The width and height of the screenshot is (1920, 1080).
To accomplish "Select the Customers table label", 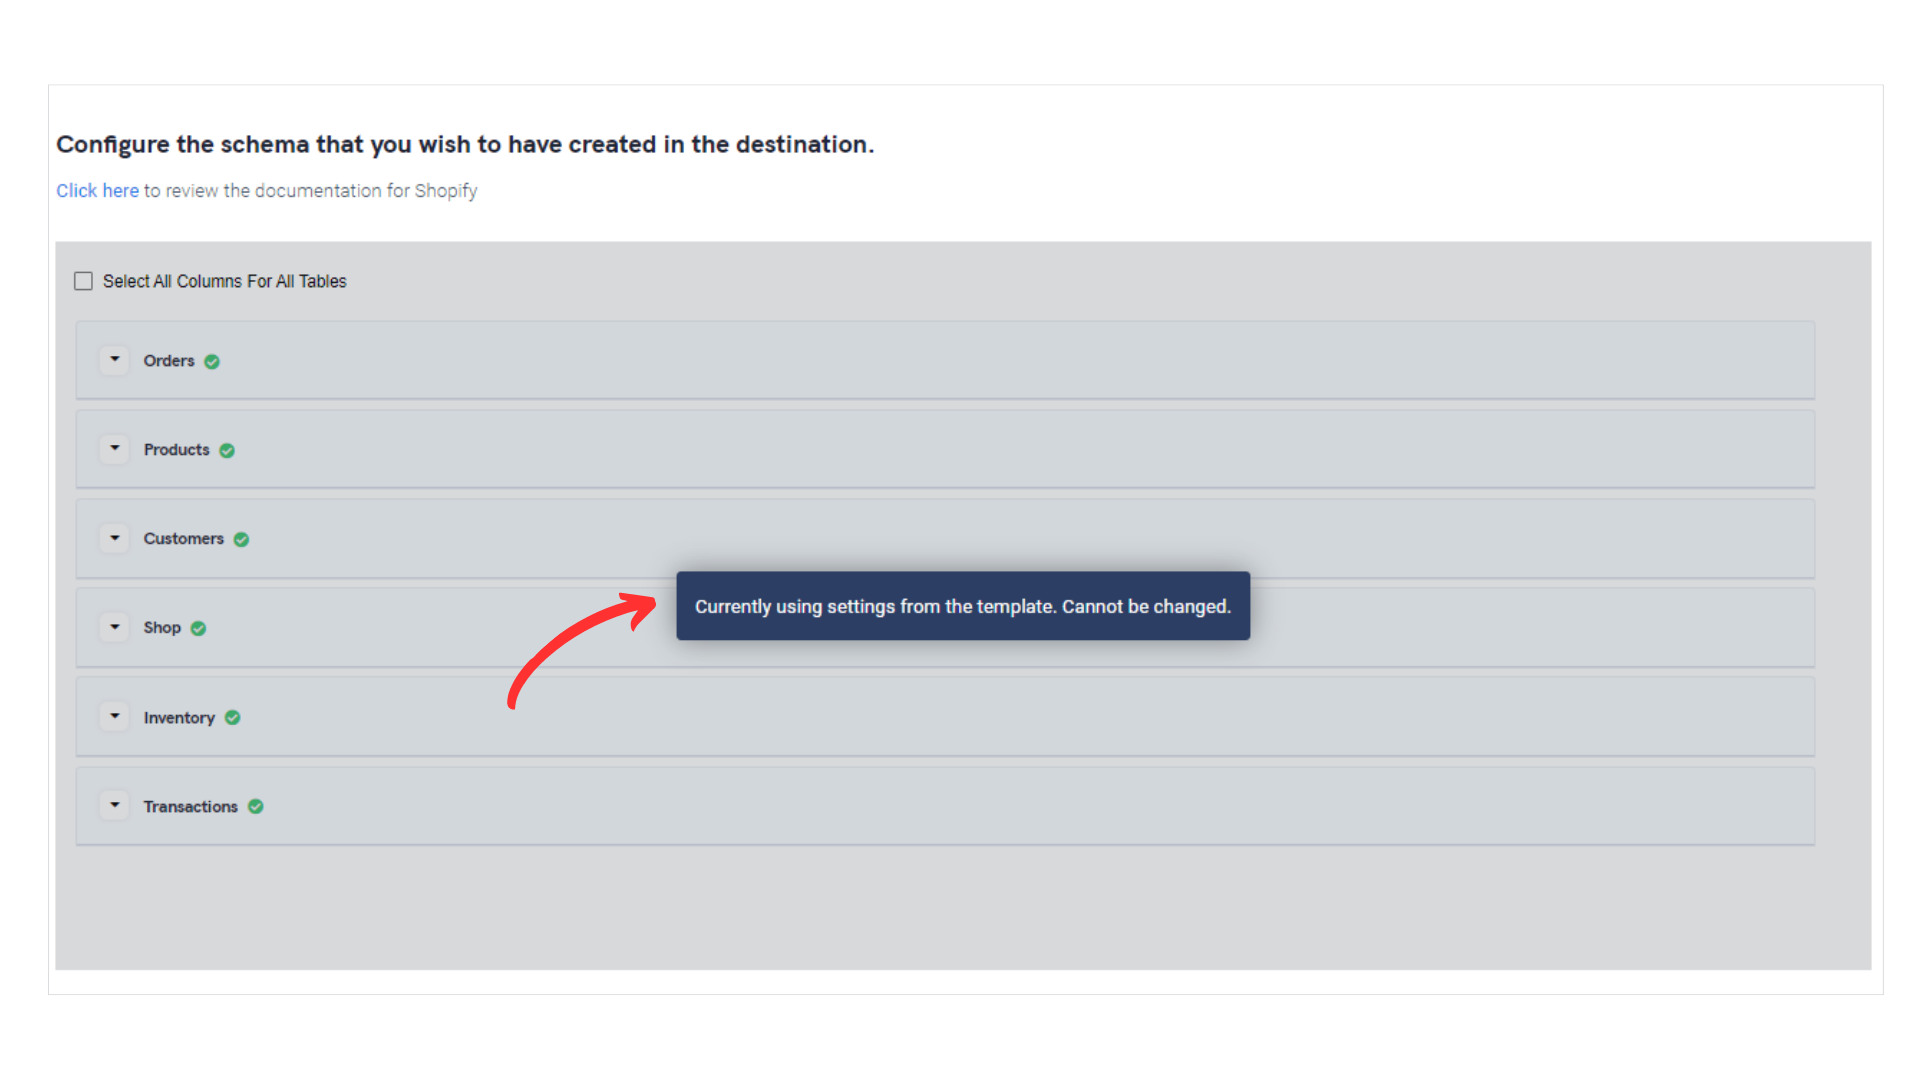I will pos(184,539).
